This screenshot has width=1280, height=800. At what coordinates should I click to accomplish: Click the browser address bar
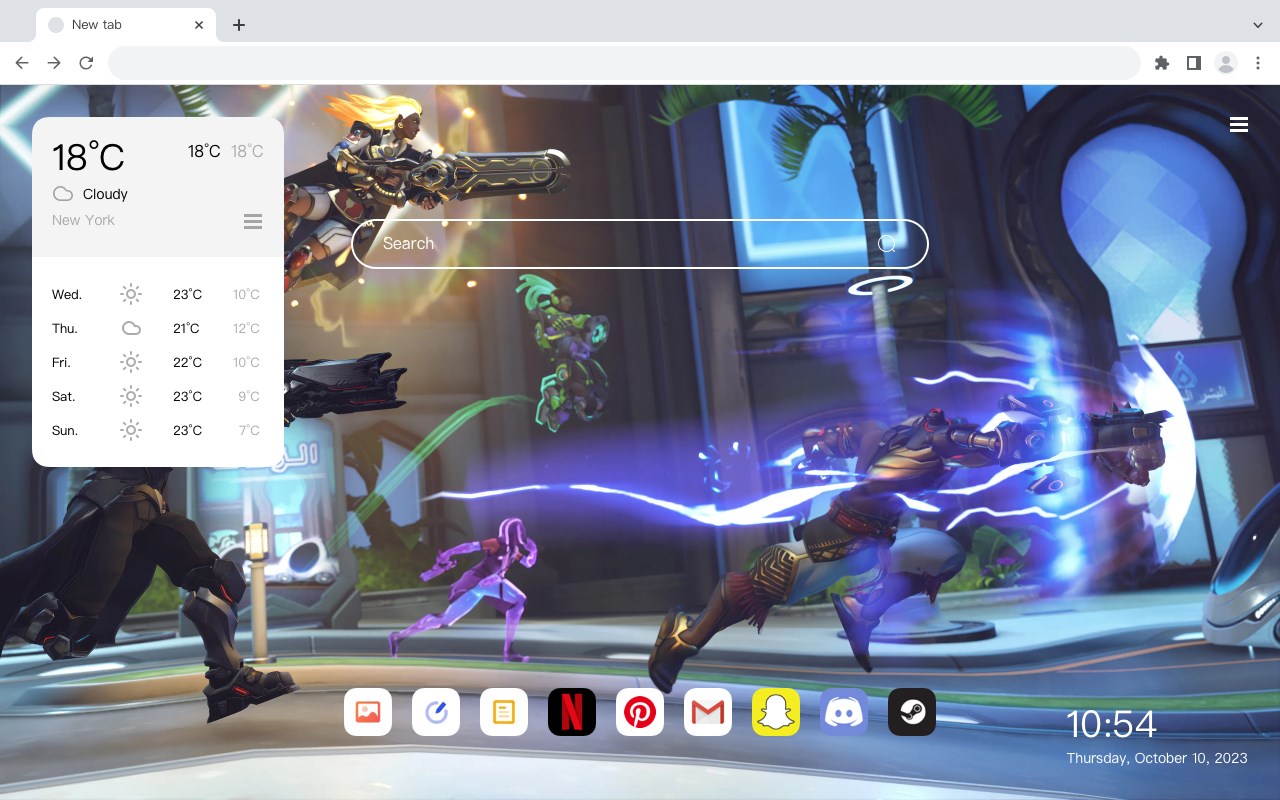[624, 63]
